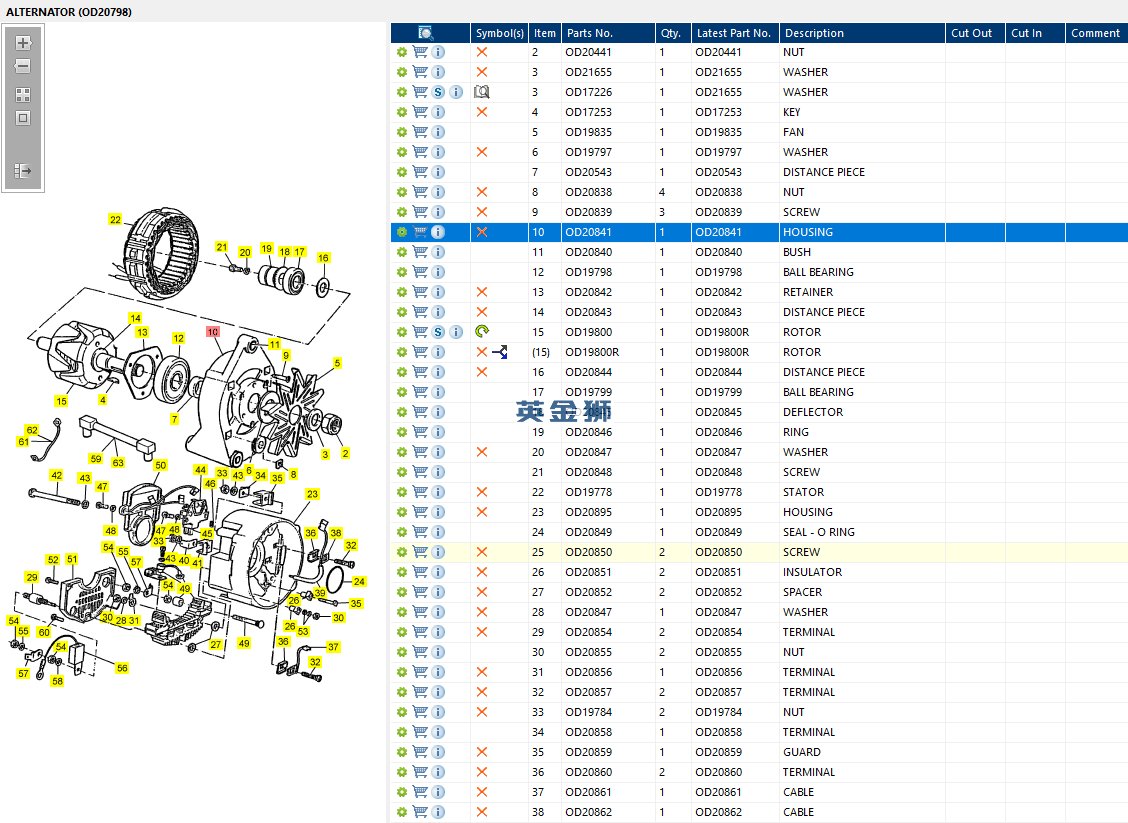
Task: Click the Cut Out column header
Action: pyautogui.click(x=975, y=33)
